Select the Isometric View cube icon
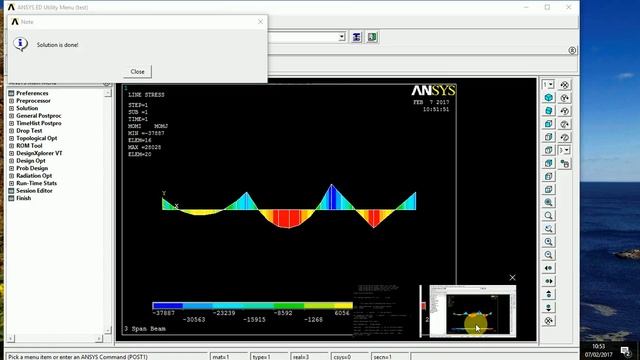The image size is (640, 360). [549, 98]
